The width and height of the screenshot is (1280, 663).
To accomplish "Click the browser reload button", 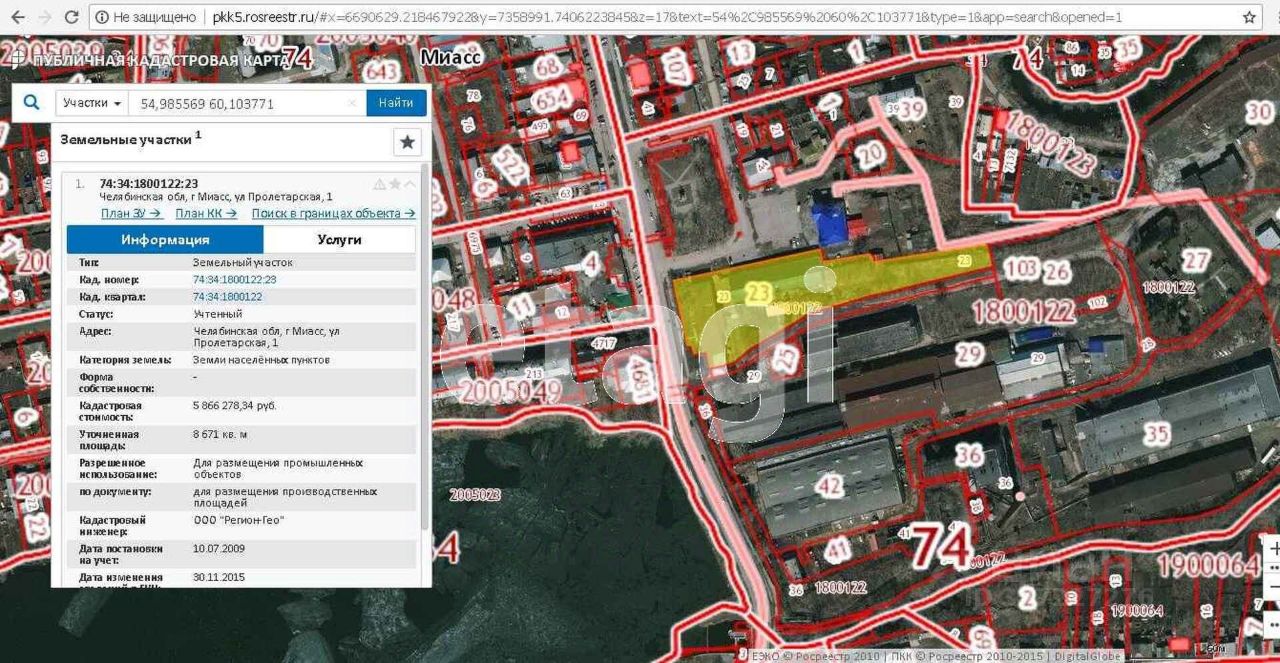I will 71,17.
